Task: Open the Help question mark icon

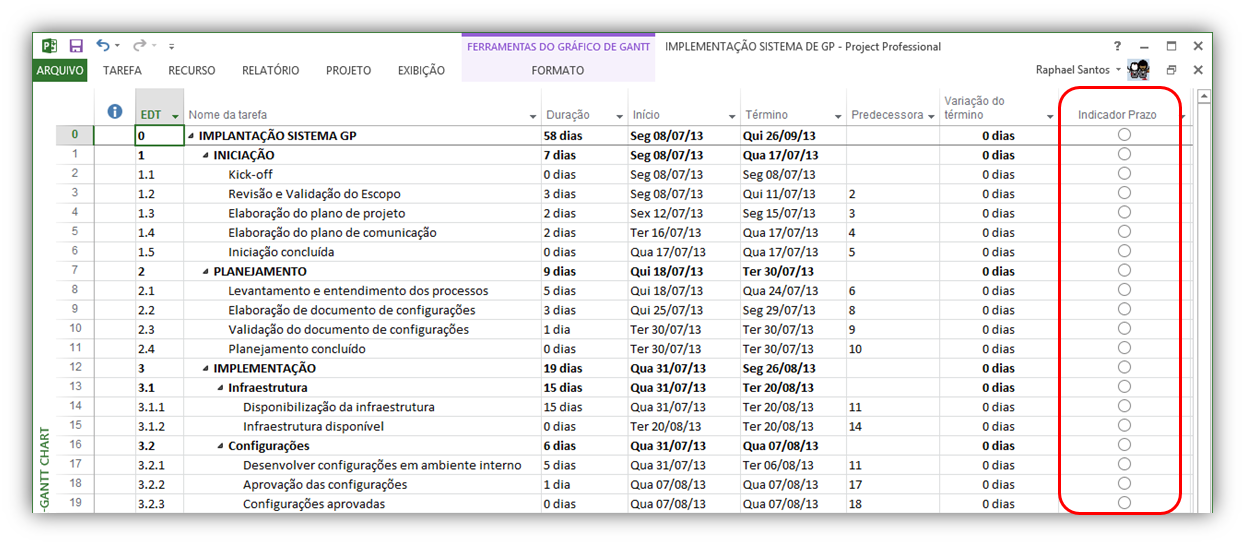Action: click(x=1118, y=46)
